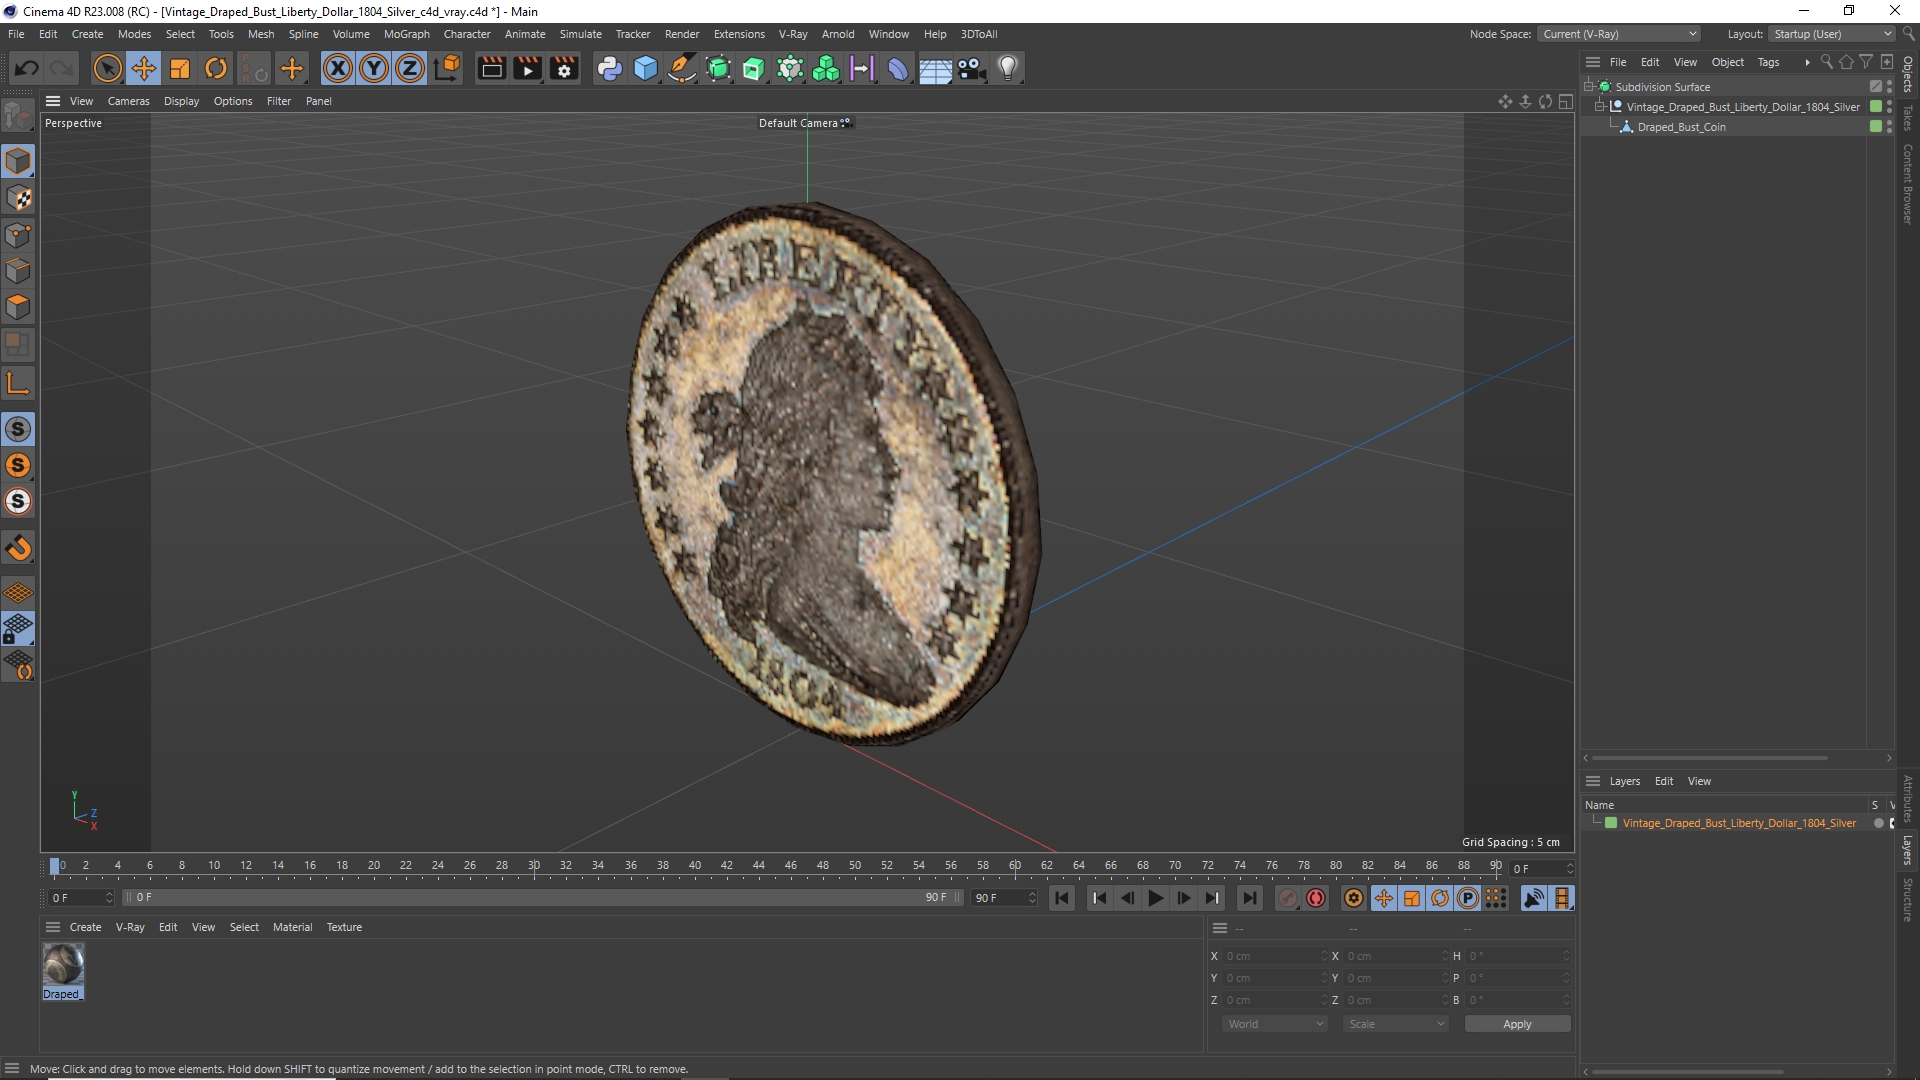
Task: Toggle Enable Snap magnet icon
Action: 19,548
